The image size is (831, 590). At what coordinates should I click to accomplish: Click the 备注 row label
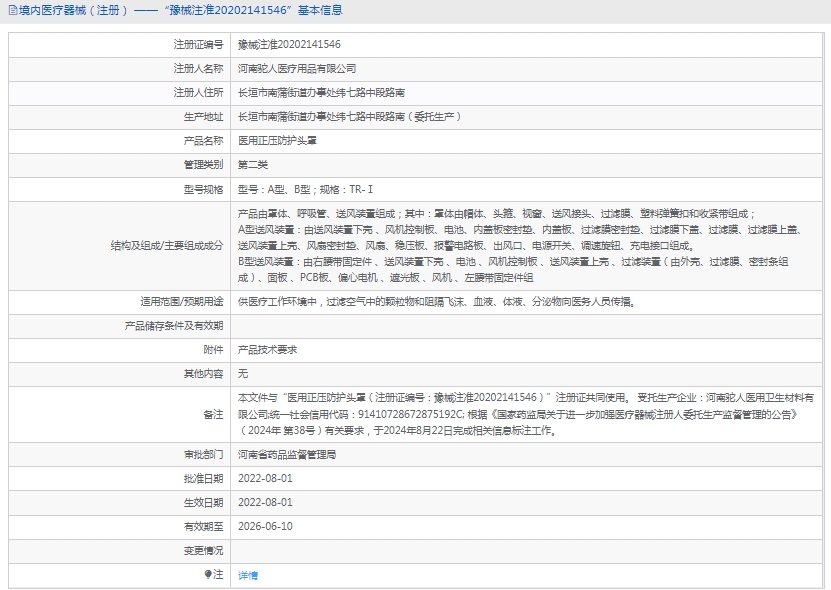(212, 414)
